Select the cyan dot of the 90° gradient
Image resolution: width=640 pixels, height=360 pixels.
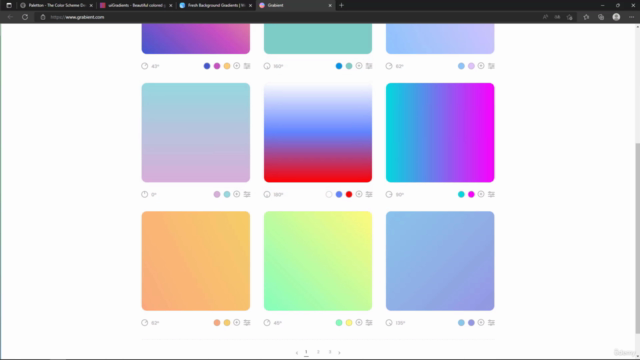tap(461, 194)
